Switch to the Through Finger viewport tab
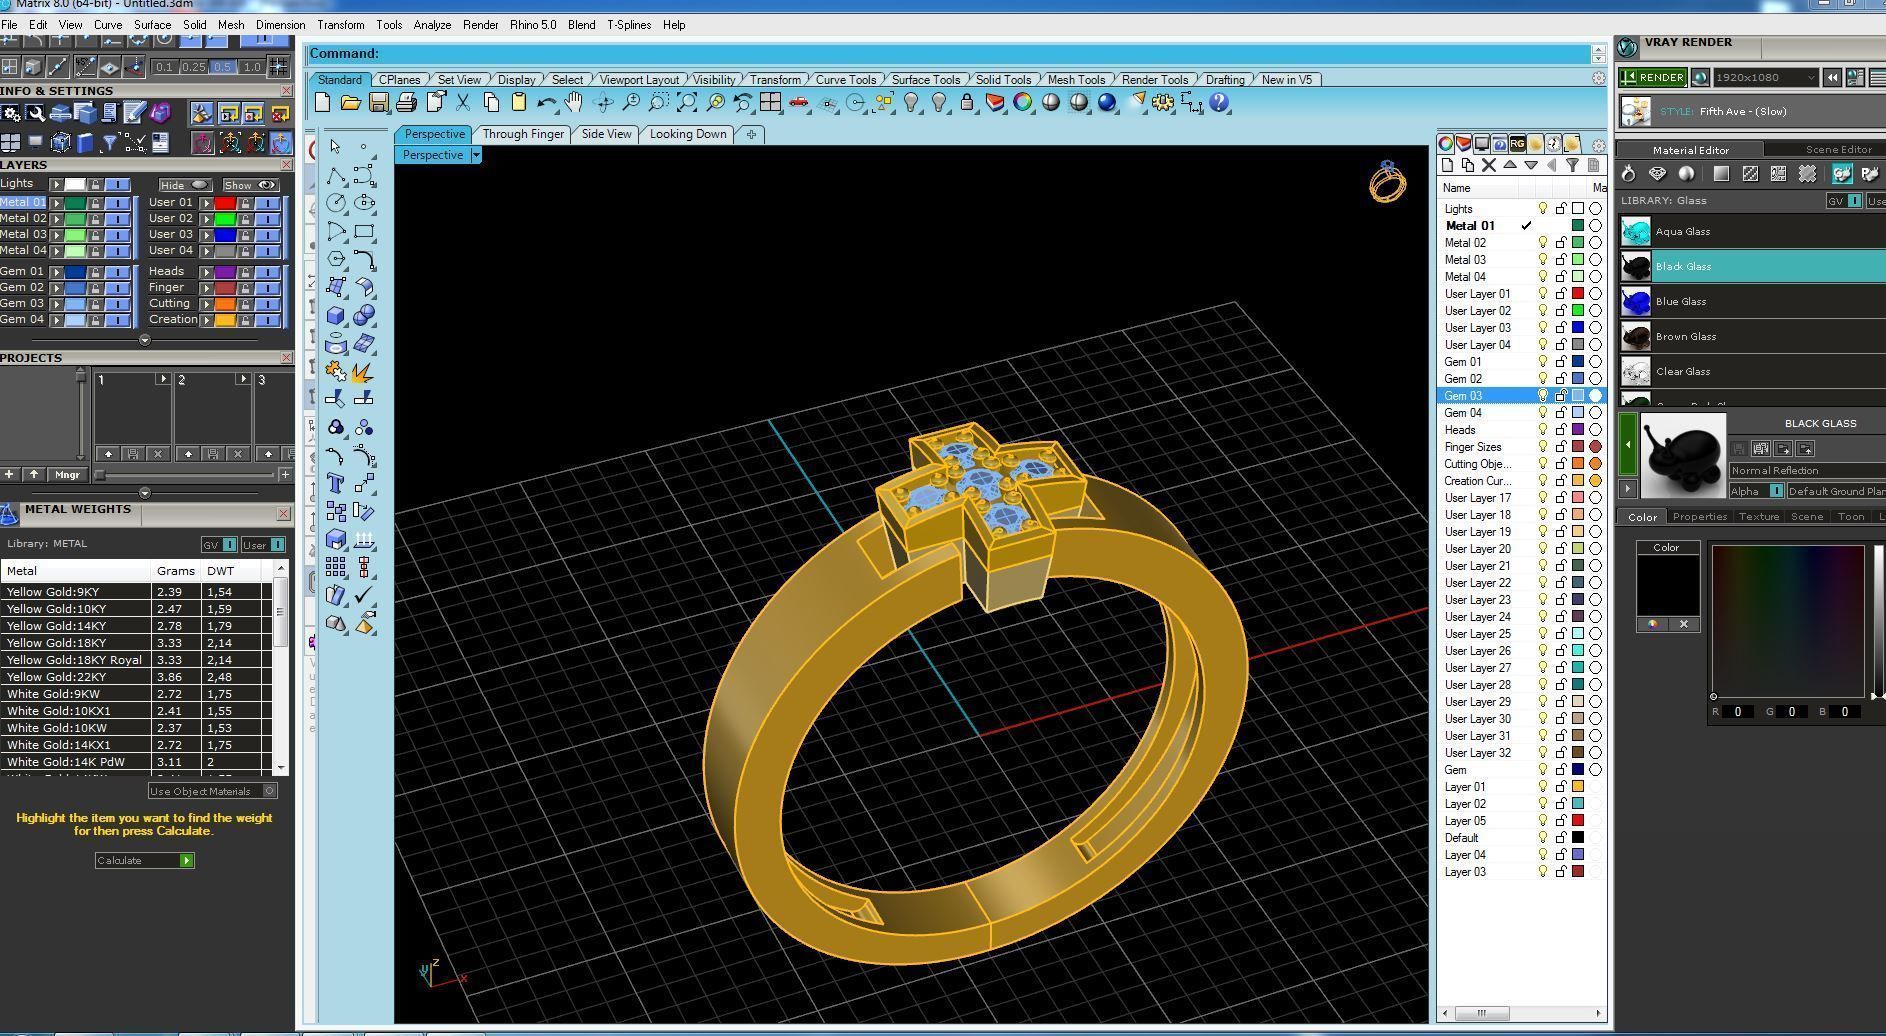Viewport: 1886px width, 1036px height. [x=523, y=134]
